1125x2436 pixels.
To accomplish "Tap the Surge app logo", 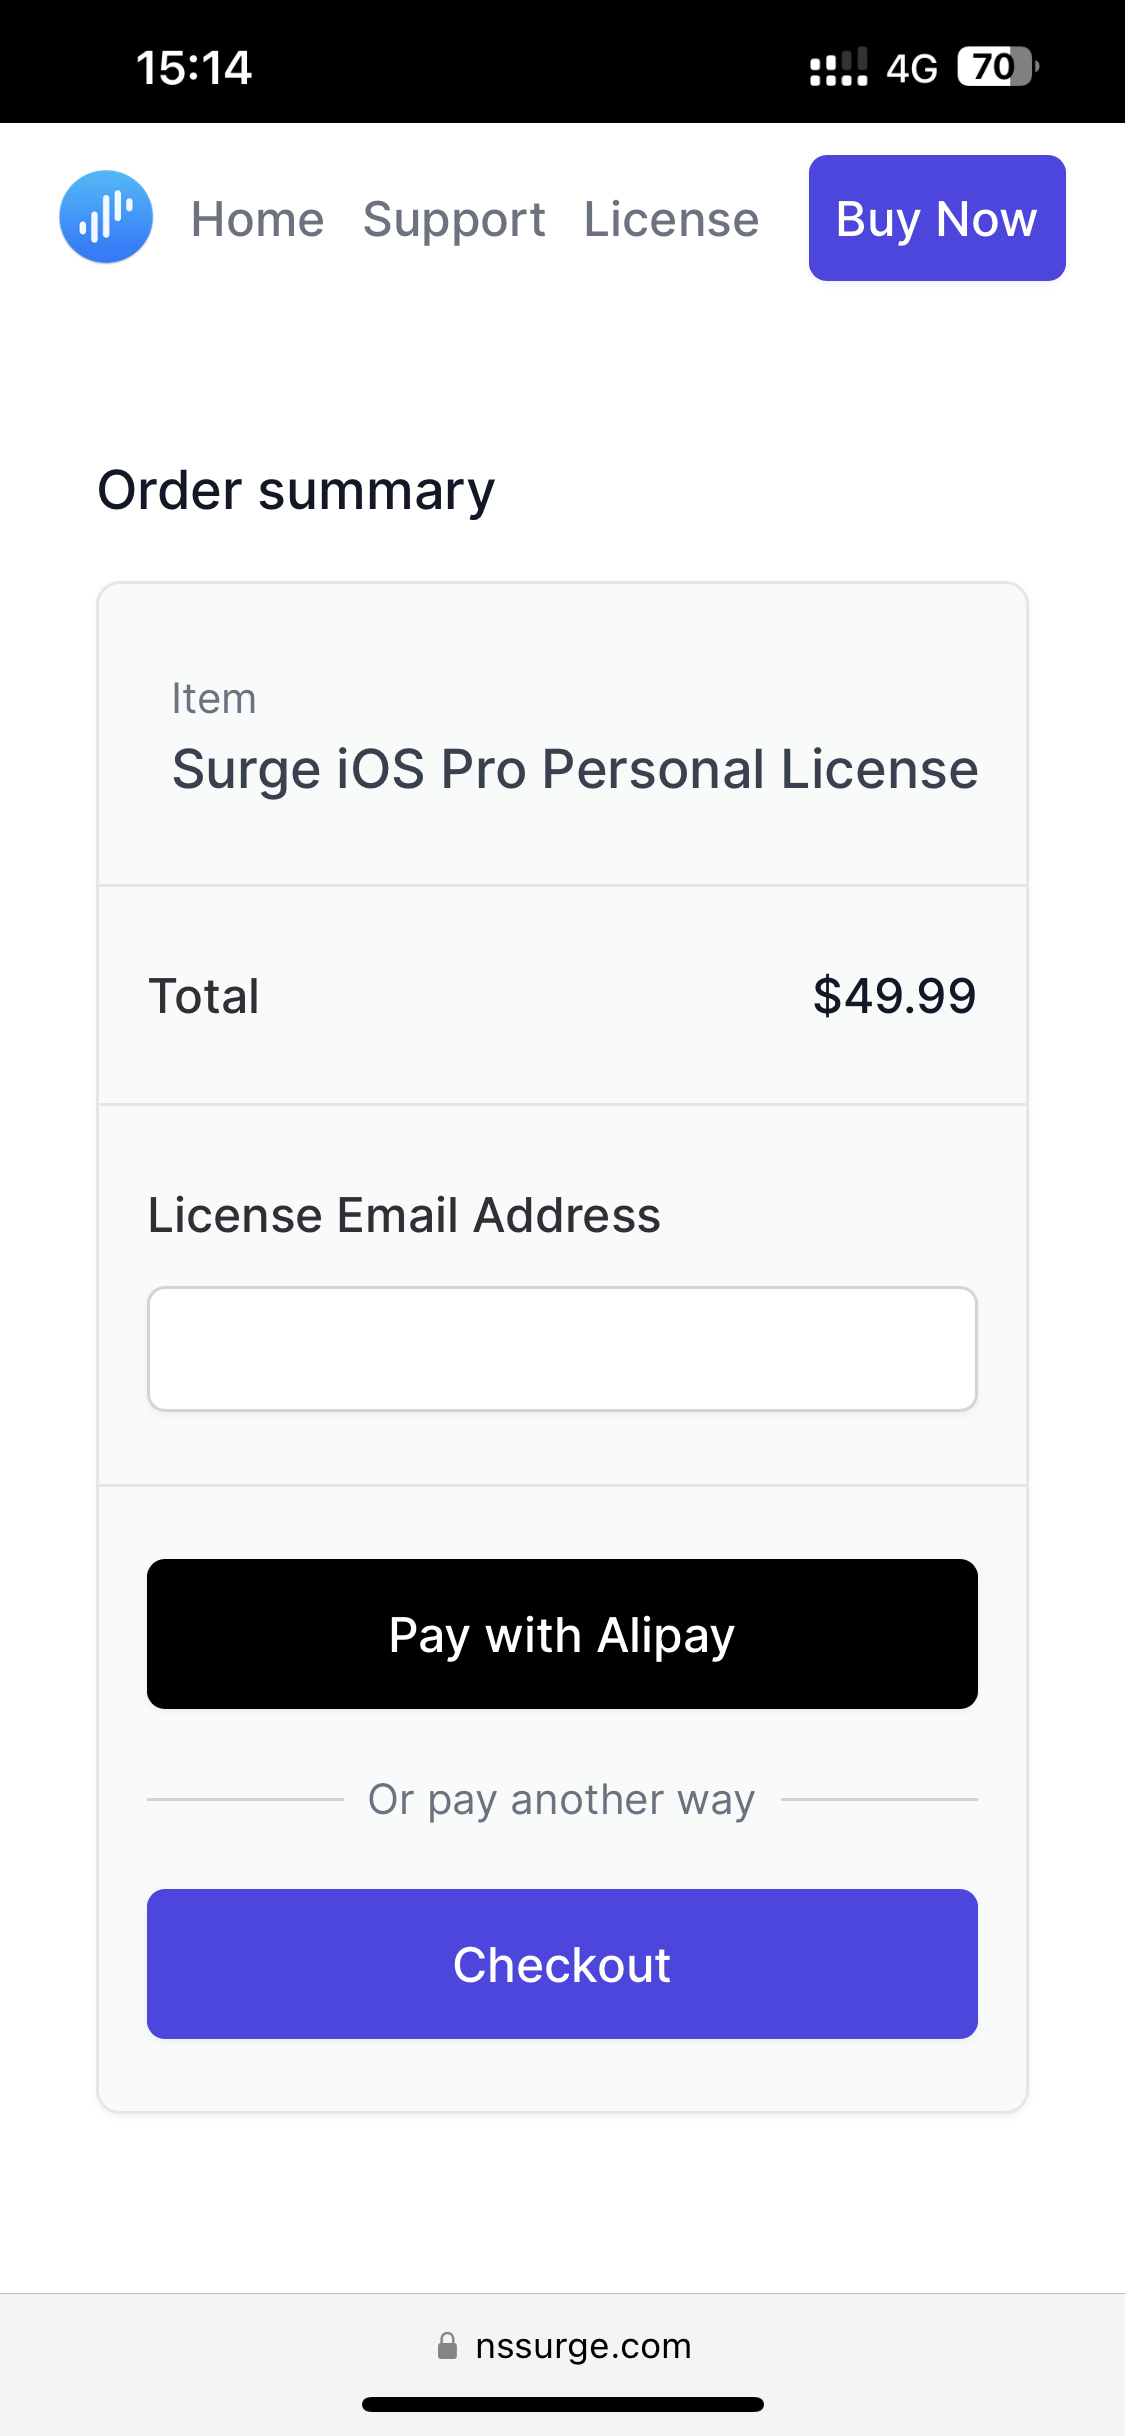I will tap(106, 217).
